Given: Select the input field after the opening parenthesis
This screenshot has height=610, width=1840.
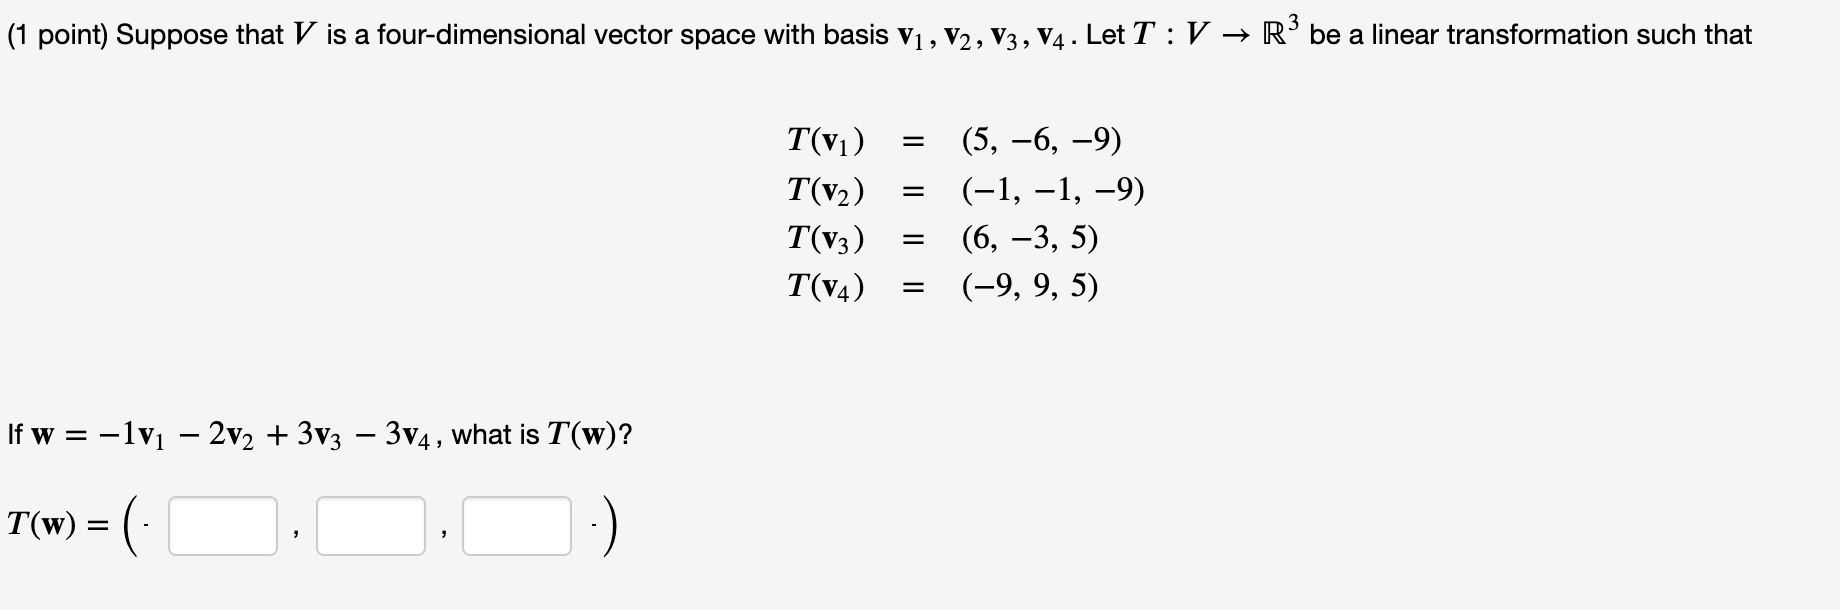Looking at the screenshot, I should point(222,524).
